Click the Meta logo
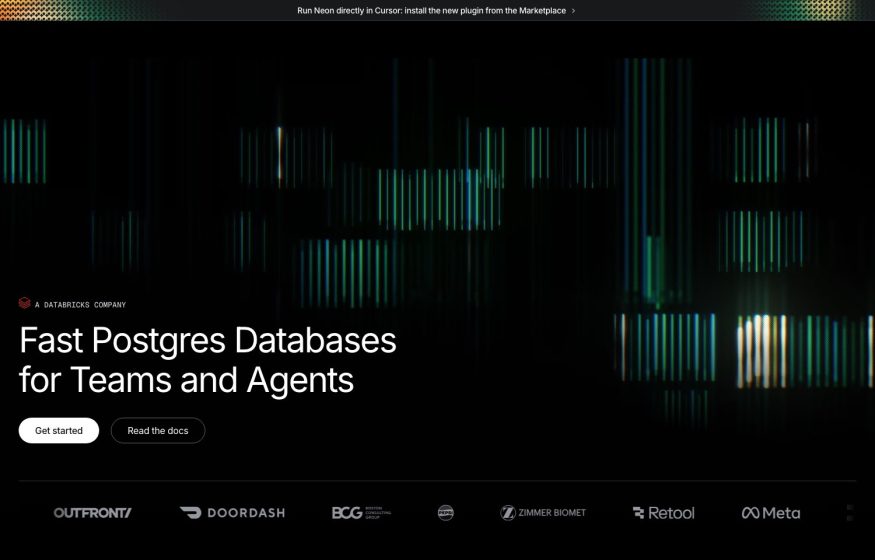Screen dimensions: 875x560 [771, 513]
